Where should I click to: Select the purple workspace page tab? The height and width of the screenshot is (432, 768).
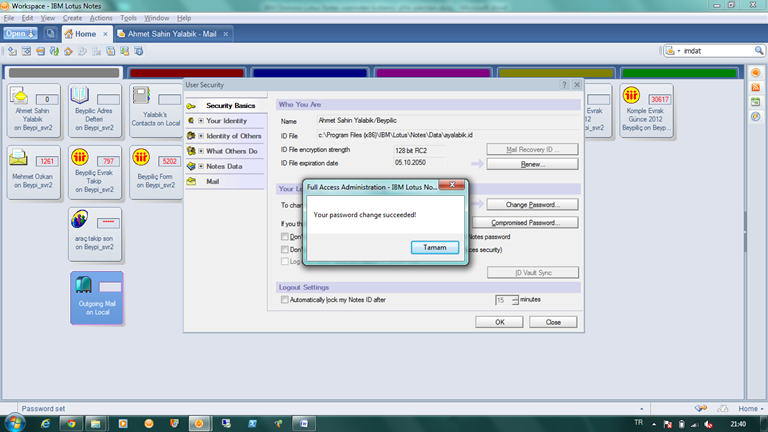[x=433, y=73]
